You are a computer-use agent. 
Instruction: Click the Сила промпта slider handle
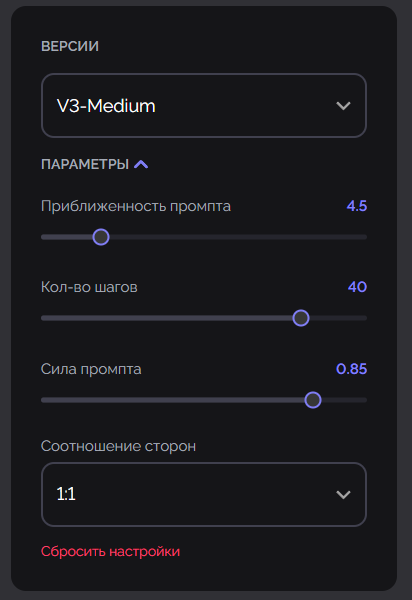click(313, 400)
